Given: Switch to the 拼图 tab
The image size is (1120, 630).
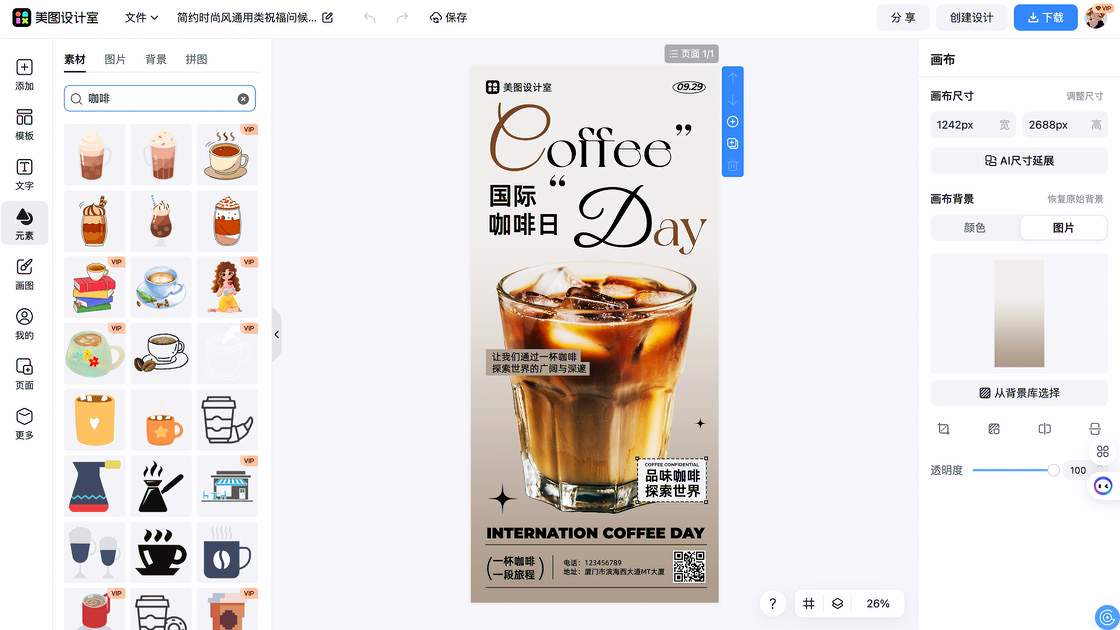Looking at the screenshot, I should pos(196,60).
